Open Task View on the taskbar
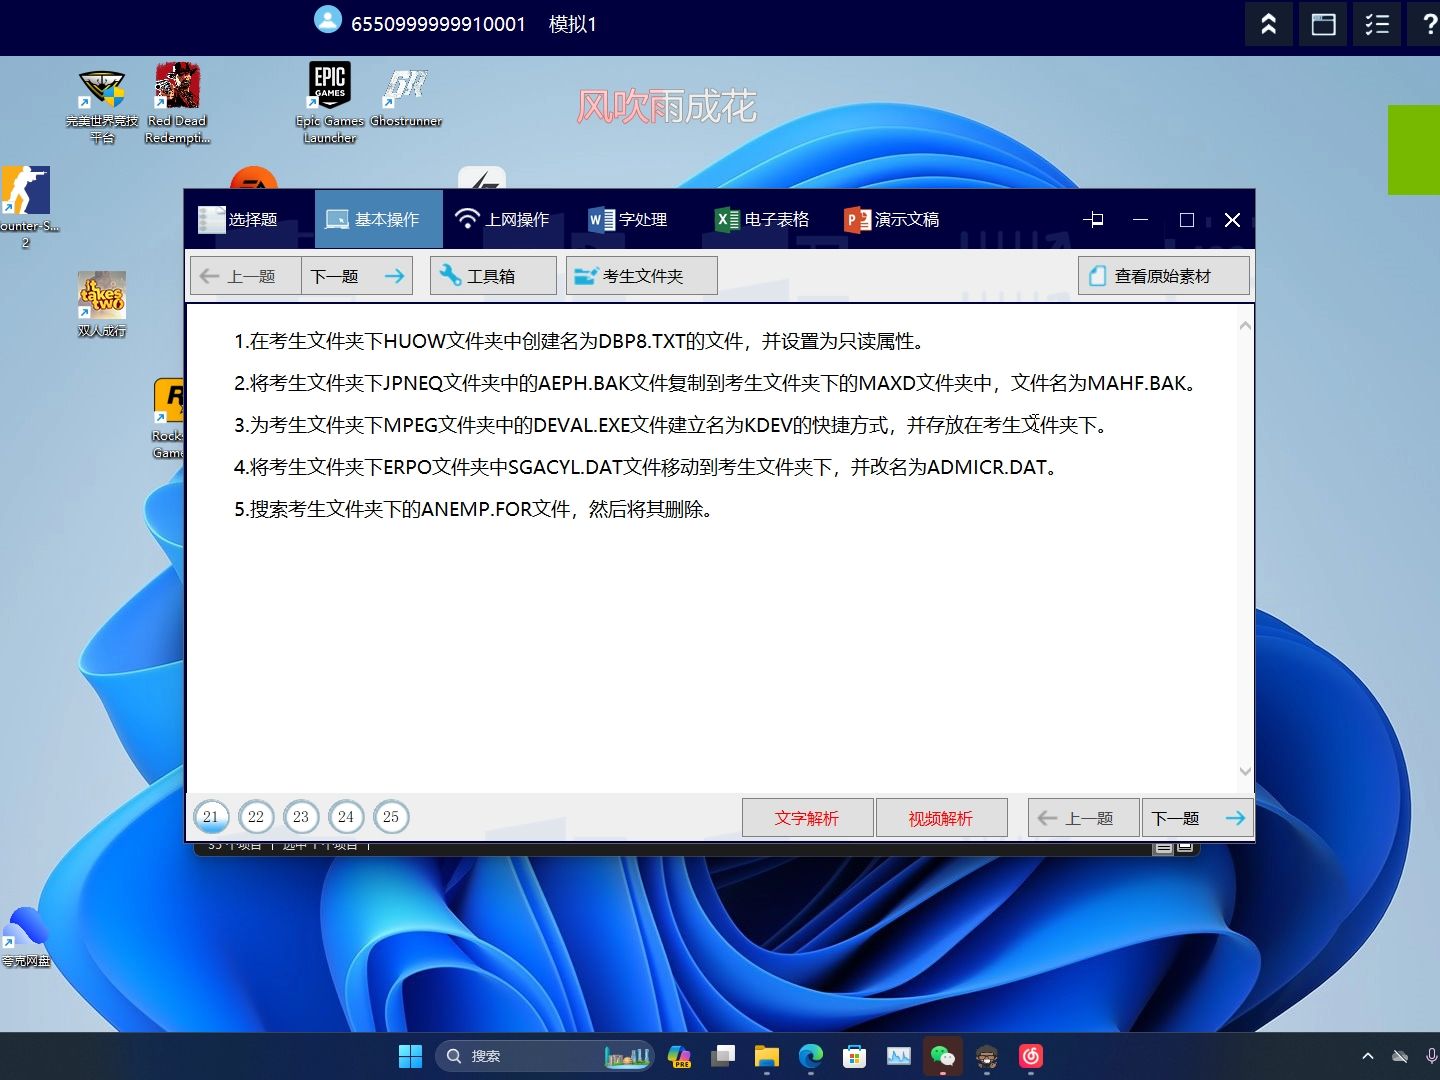Screen dimensions: 1440x1080 pyautogui.click(x=724, y=1056)
